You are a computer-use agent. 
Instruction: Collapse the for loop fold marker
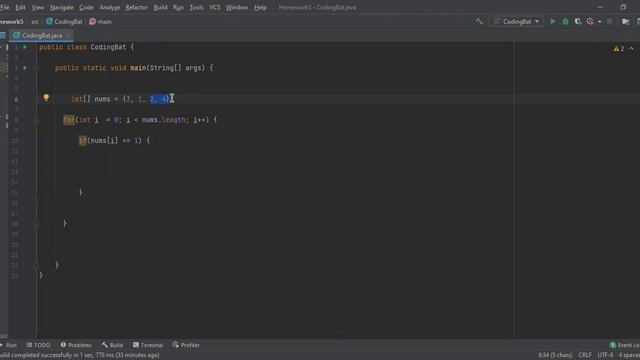37,120
